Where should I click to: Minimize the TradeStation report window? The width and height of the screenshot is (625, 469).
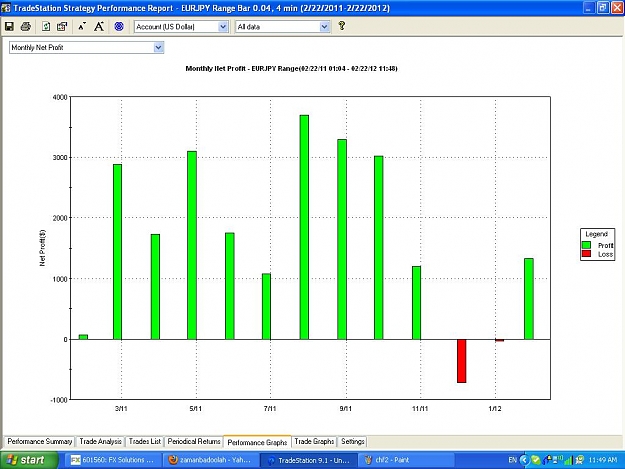588,8
